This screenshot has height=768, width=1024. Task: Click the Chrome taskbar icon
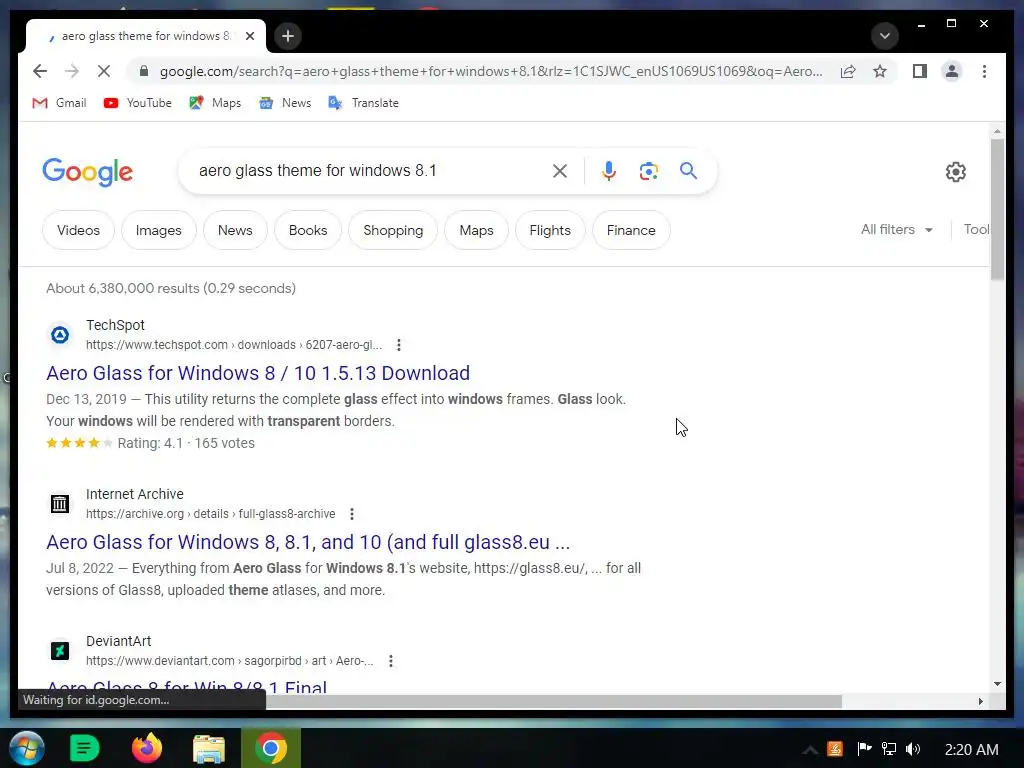pyautogui.click(x=271, y=748)
